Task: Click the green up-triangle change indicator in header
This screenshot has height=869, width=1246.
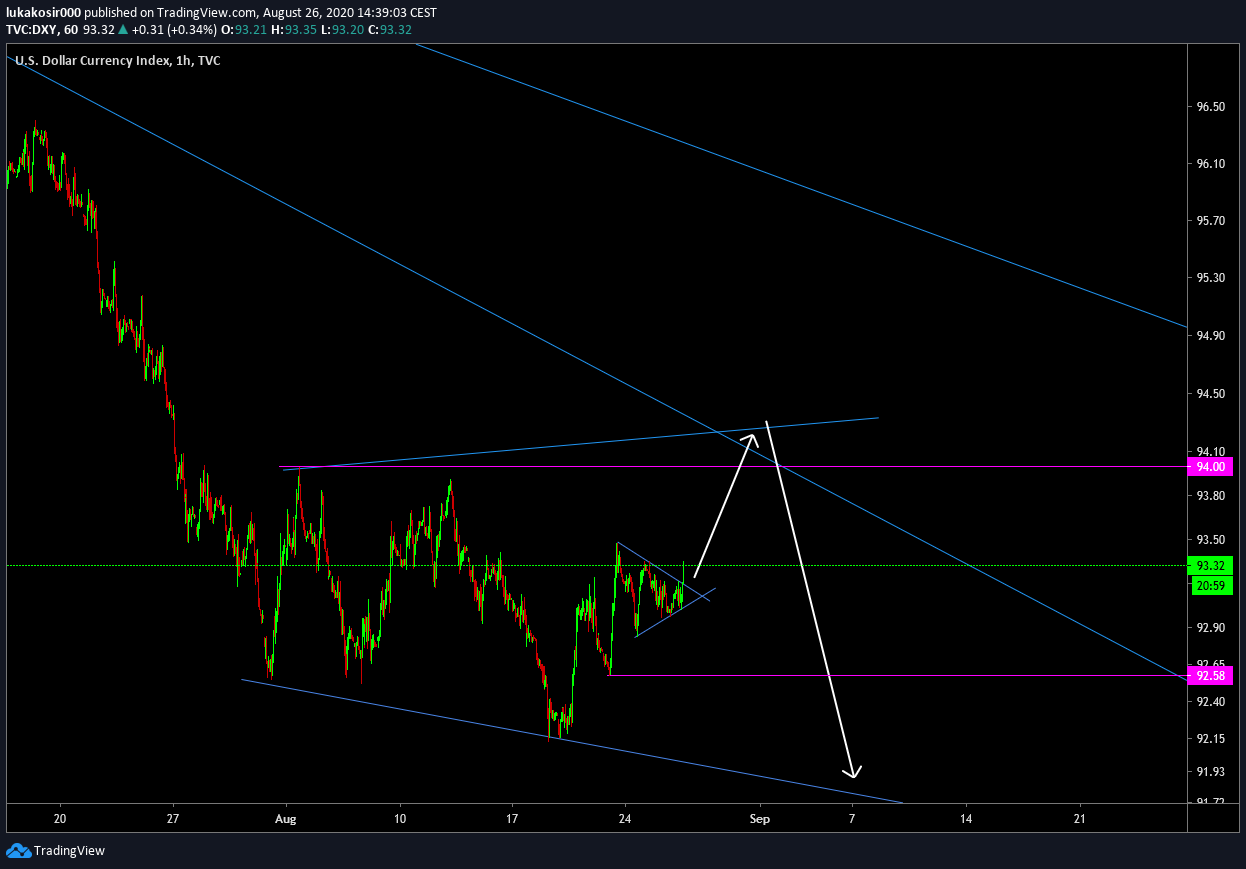Action: (x=124, y=30)
